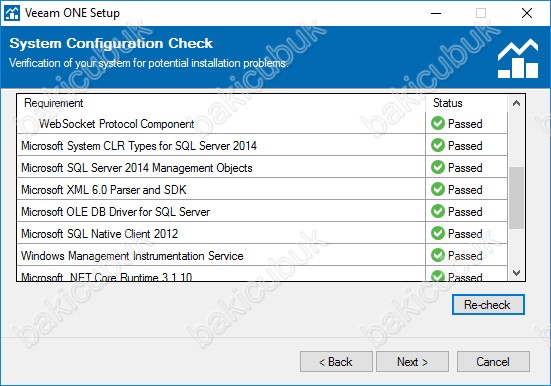Click Passed status for WebSocket Protocol Component
The width and height of the screenshot is (551, 386).
(465, 124)
